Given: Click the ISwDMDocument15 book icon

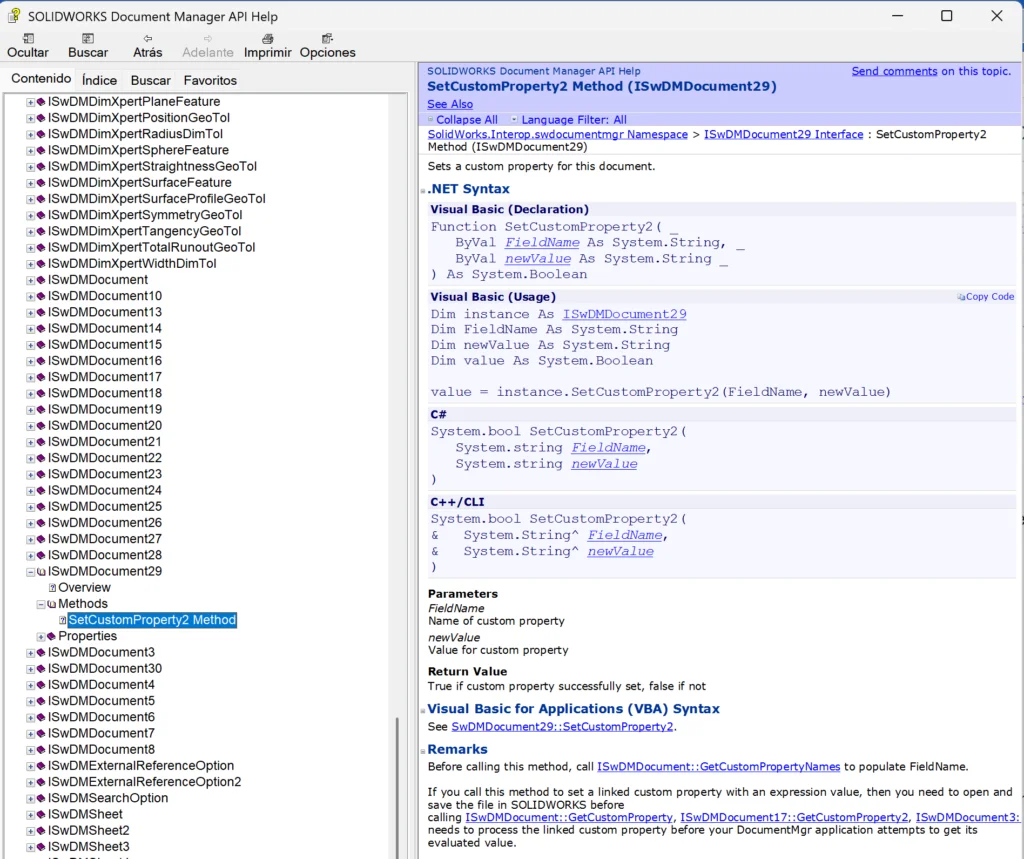Looking at the screenshot, I should click(41, 345).
